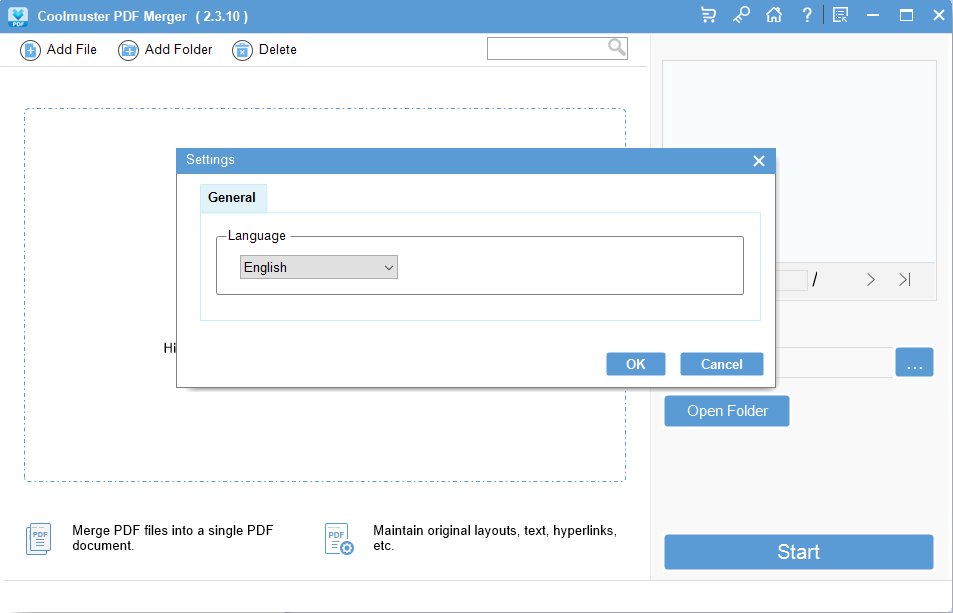Click the output path input field
The height and width of the screenshot is (613, 953).
pos(834,362)
